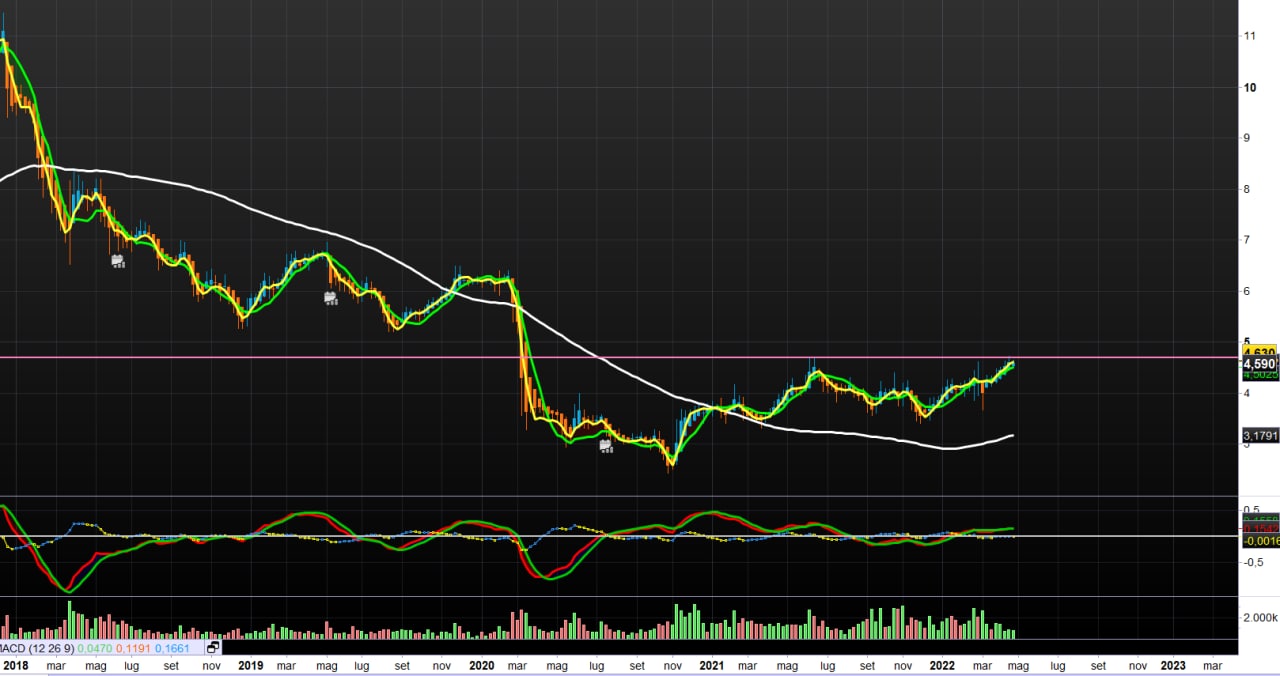1280x676 pixels.
Task: Select the 2020 year label on time axis
Action: point(481,665)
